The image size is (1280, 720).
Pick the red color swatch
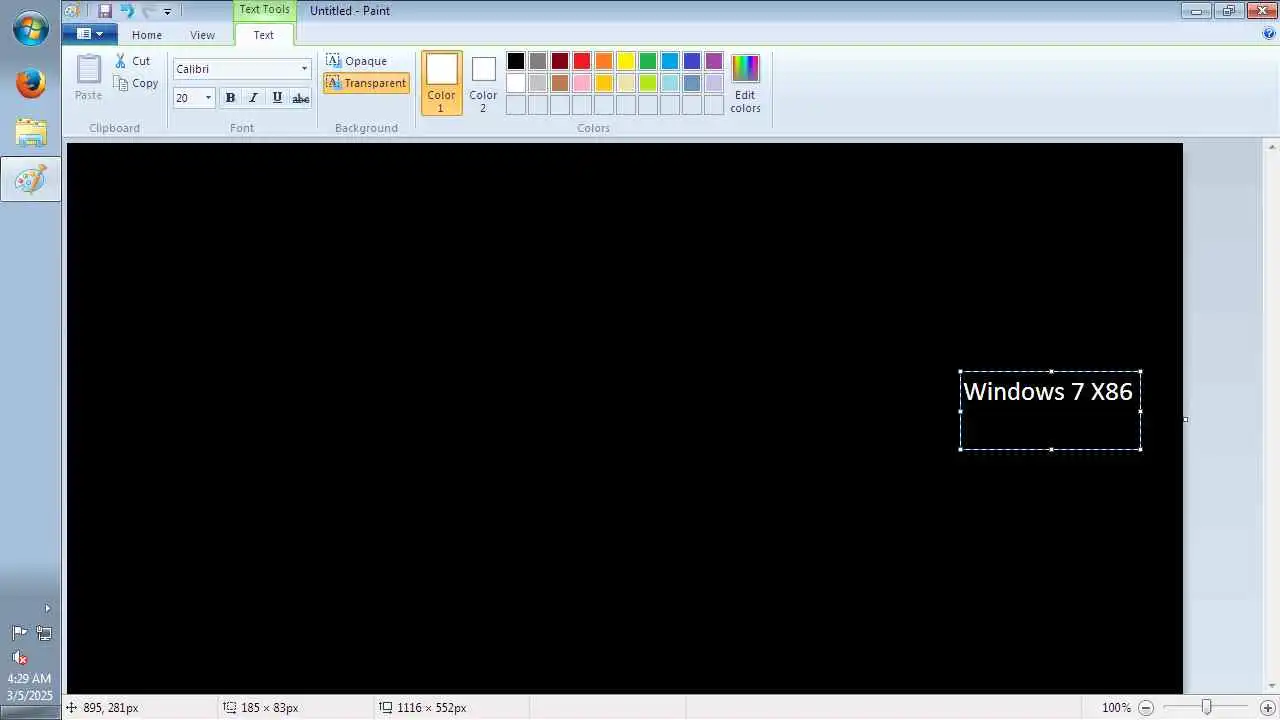point(582,61)
